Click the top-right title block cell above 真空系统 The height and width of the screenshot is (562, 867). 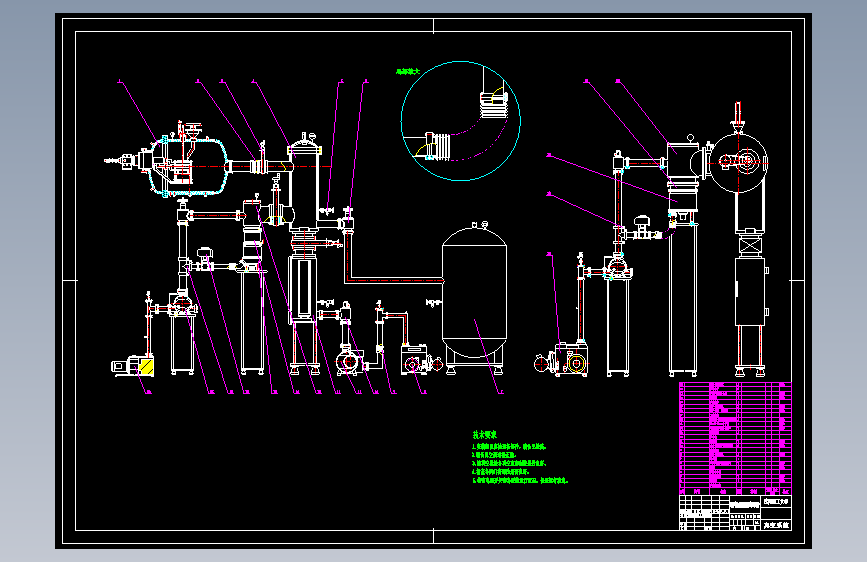[776, 502]
